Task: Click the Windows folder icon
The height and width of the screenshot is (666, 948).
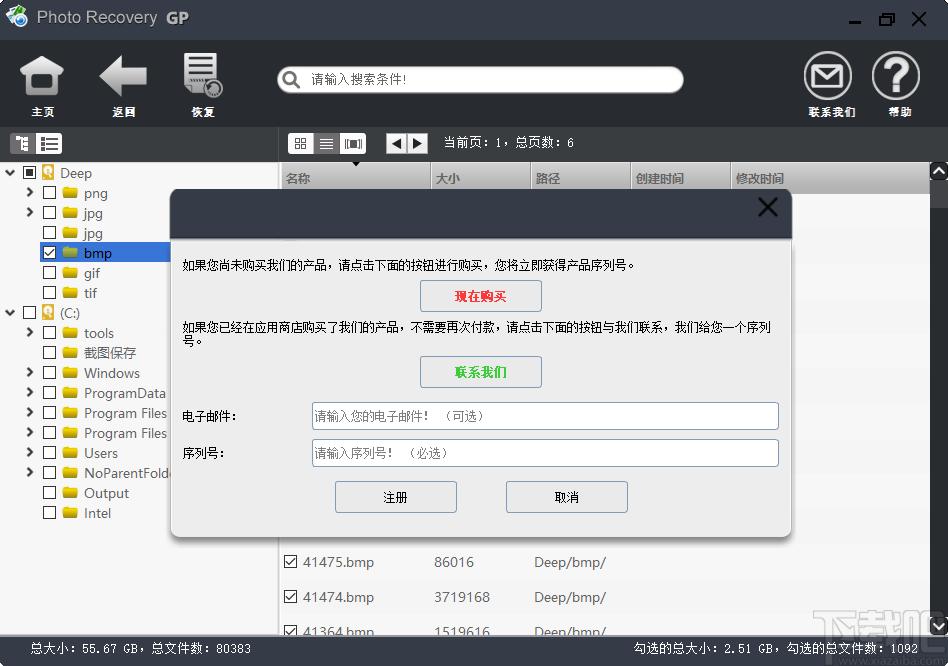Action: click(70, 372)
